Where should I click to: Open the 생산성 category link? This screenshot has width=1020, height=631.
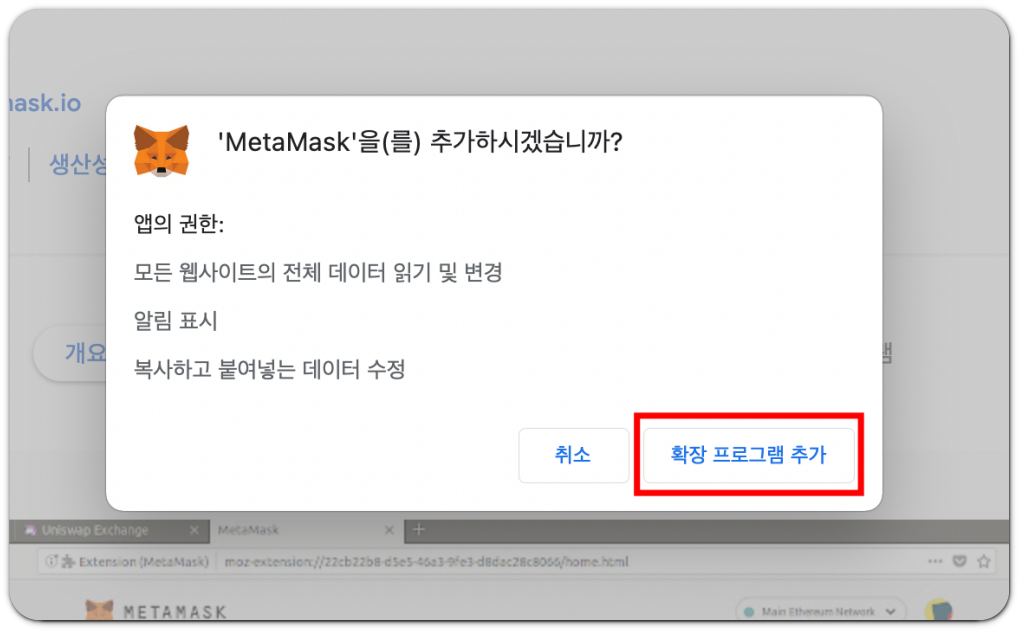pyautogui.click(x=78, y=164)
